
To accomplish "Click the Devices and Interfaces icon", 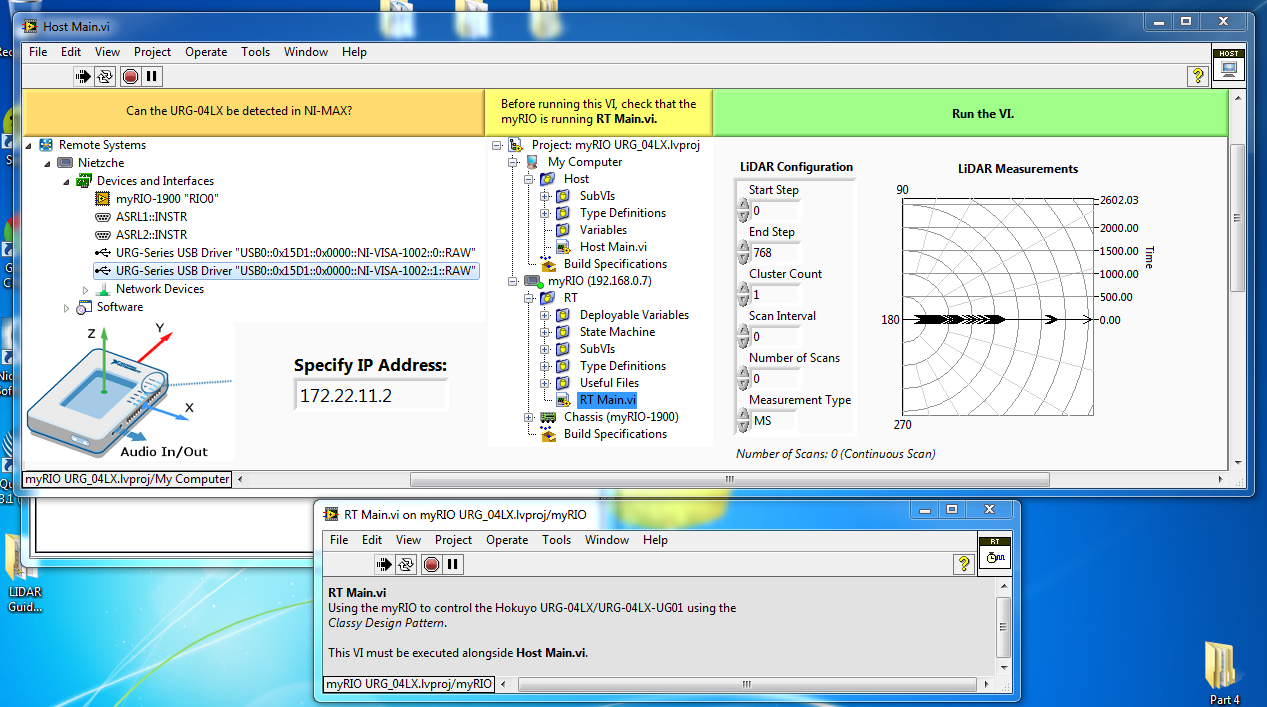I will (84, 181).
